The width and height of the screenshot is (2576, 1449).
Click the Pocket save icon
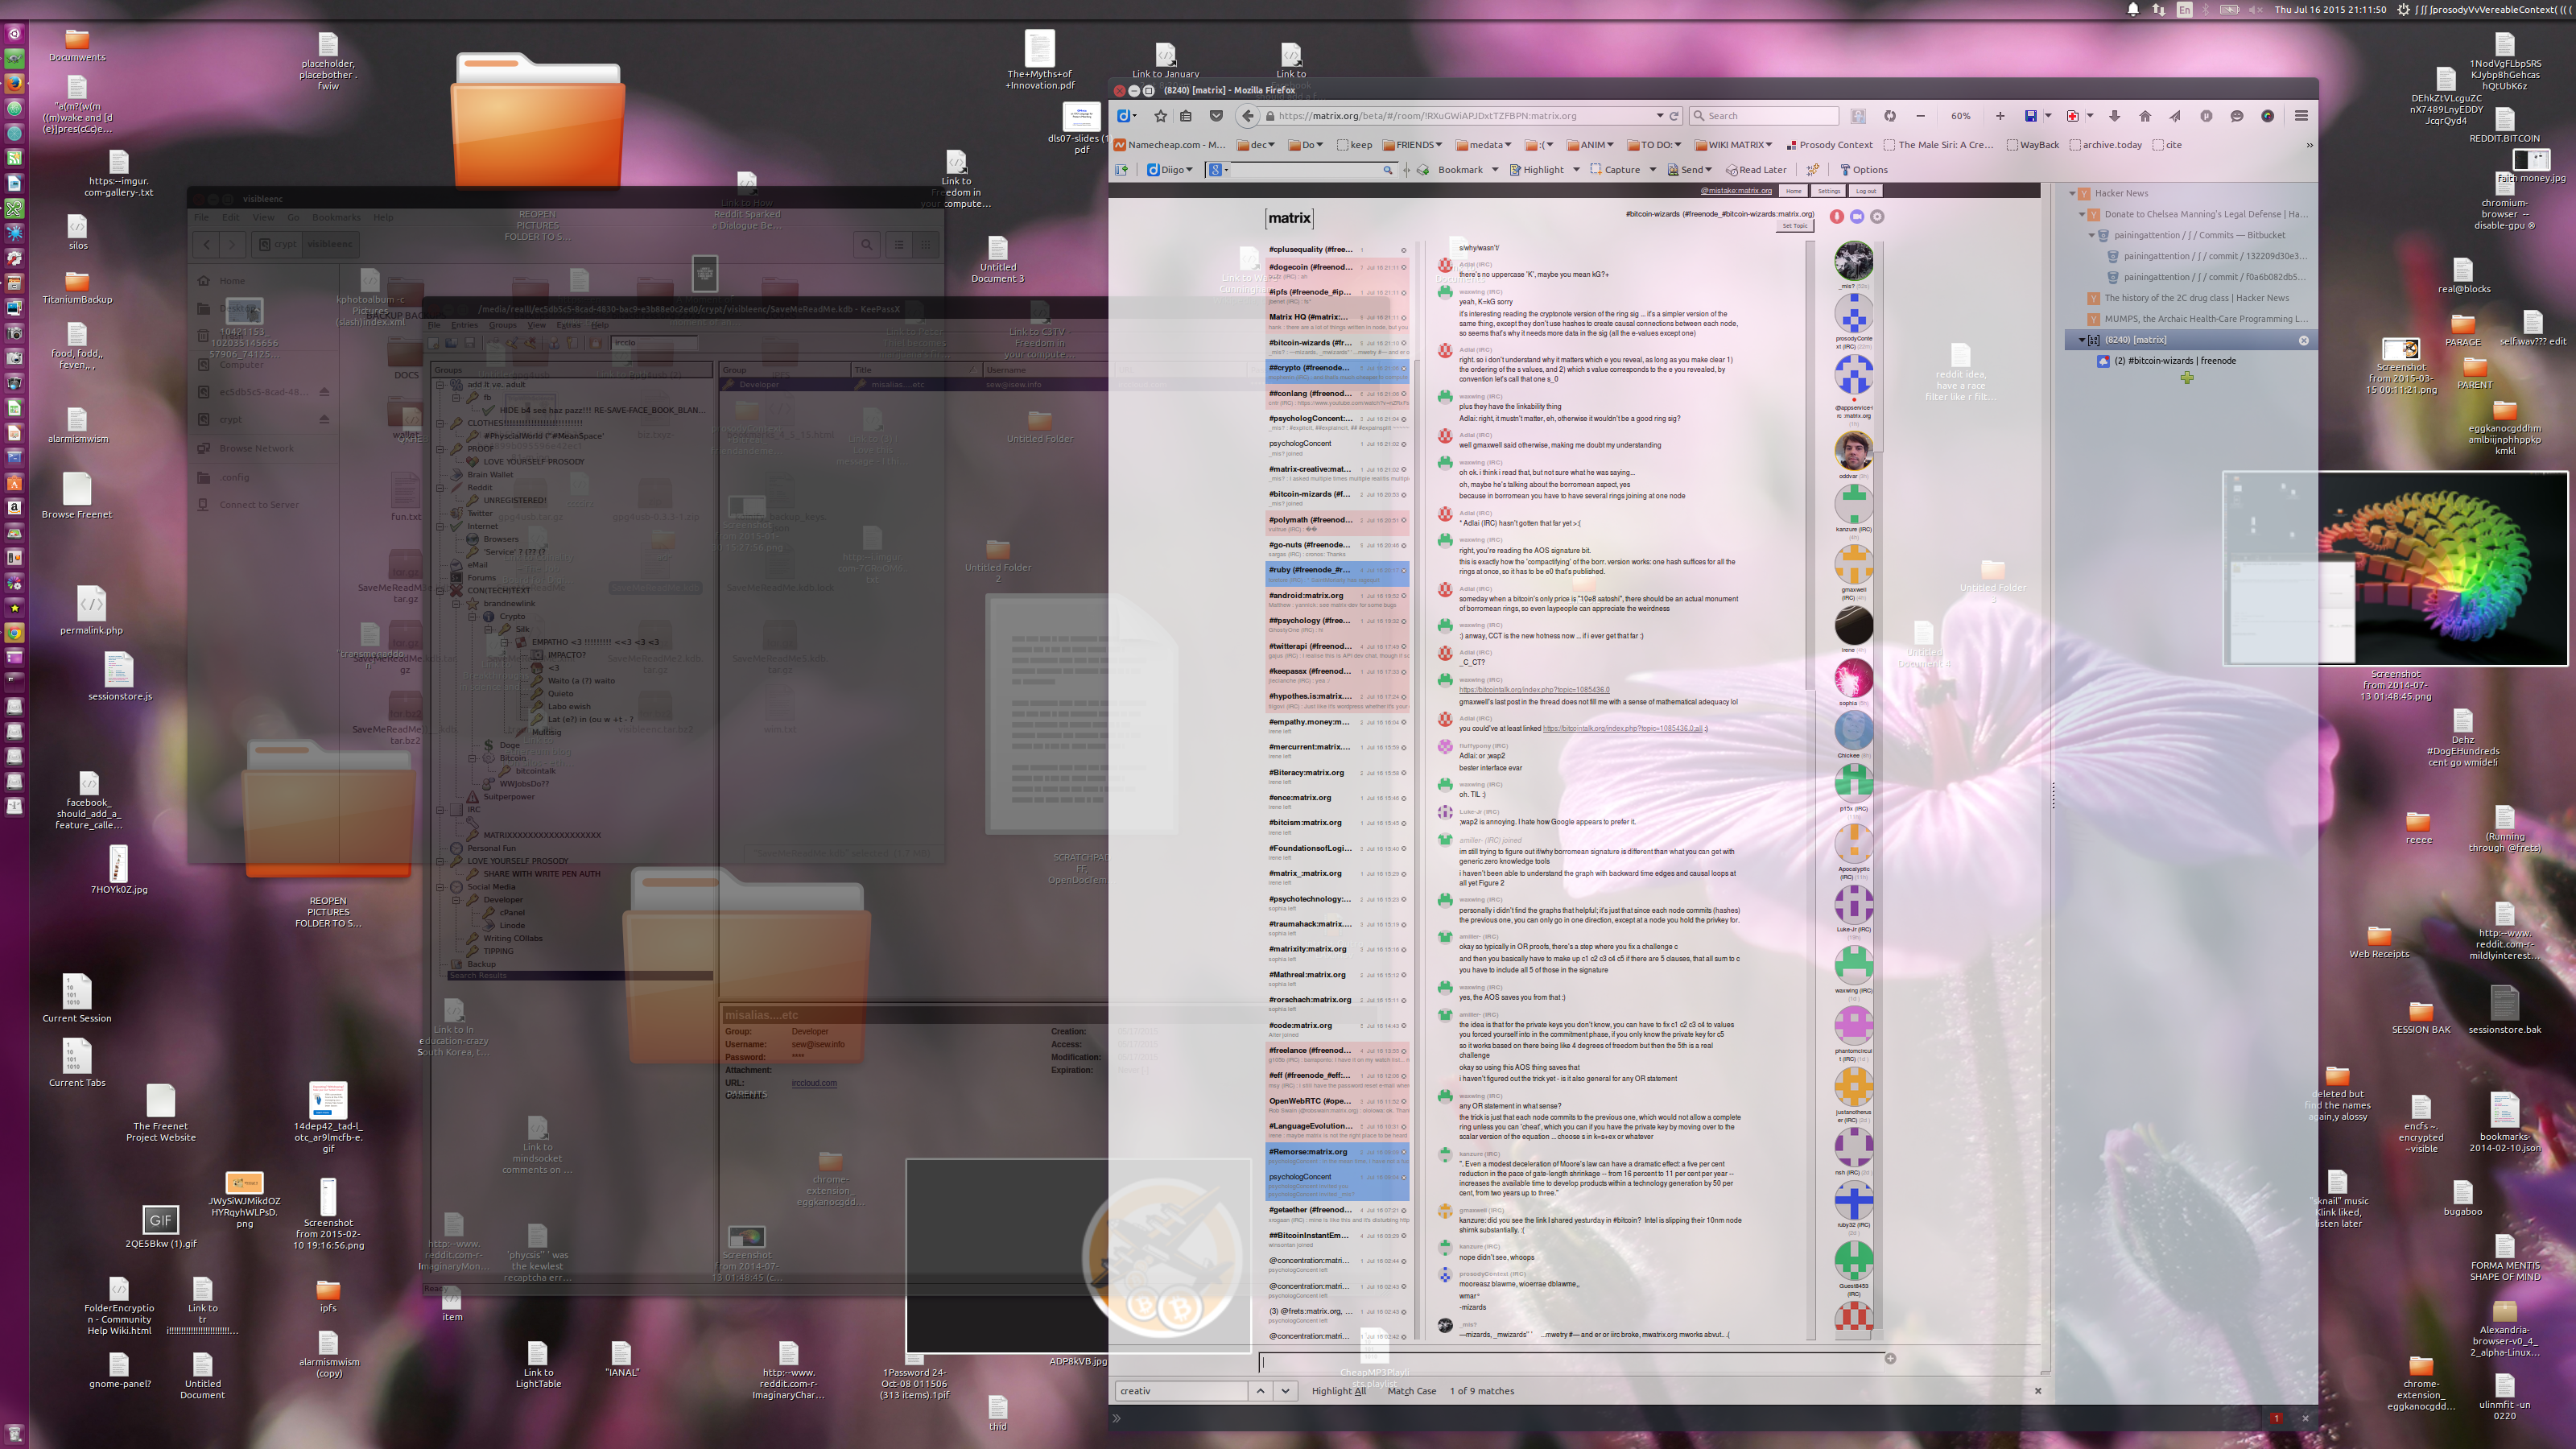1216,116
